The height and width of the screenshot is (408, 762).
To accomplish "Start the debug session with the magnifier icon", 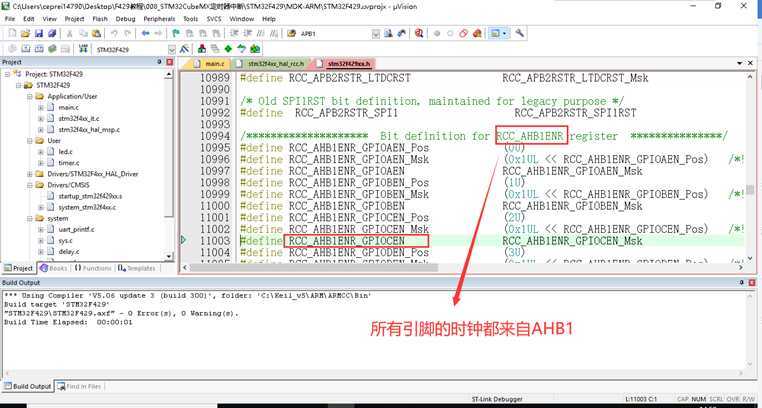I will click(419, 34).
